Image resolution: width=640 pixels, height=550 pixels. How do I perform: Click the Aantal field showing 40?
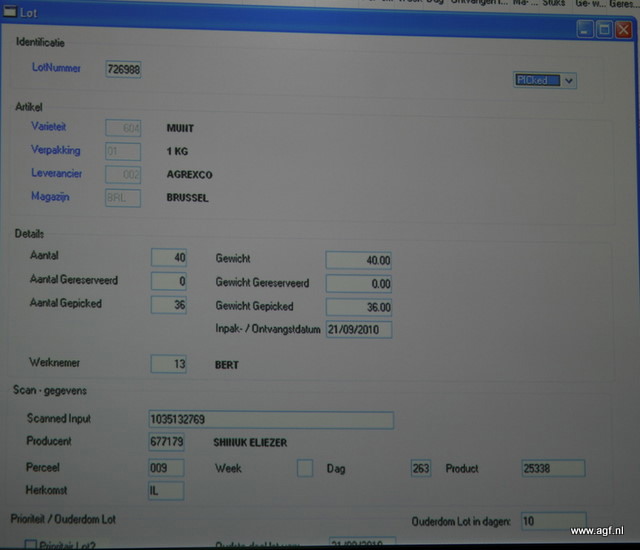click(169, 258)
